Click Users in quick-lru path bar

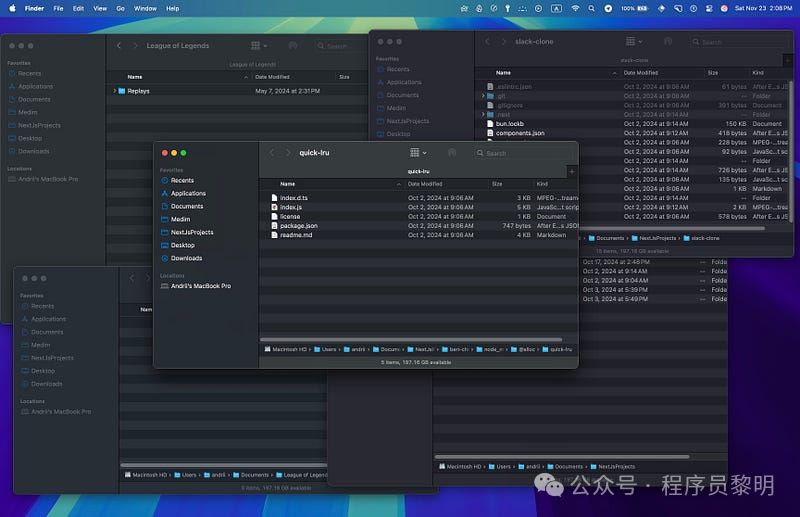click(x=329, y=349)
